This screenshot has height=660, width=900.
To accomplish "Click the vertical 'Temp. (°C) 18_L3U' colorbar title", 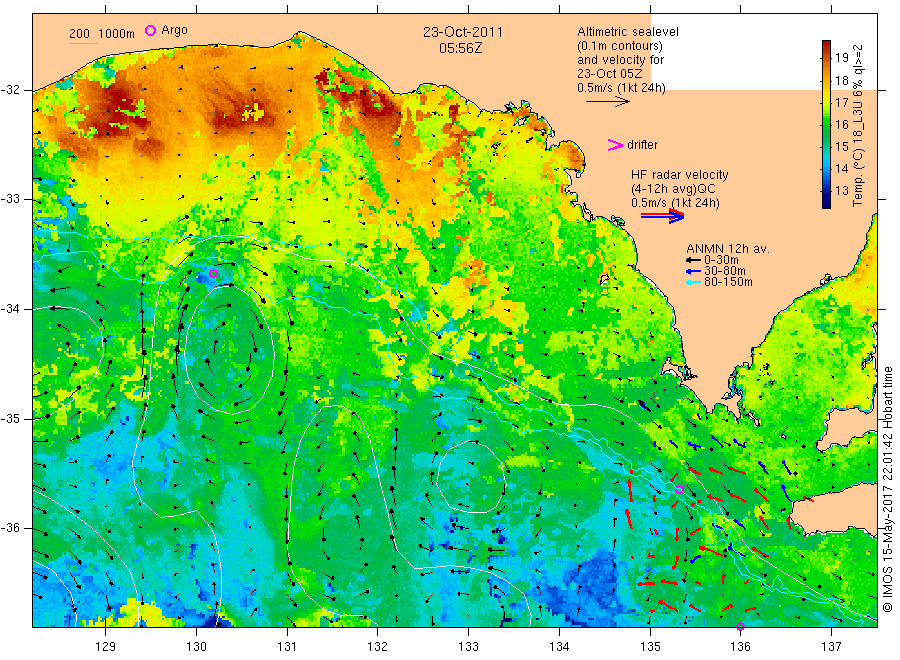I will [858, 125].
